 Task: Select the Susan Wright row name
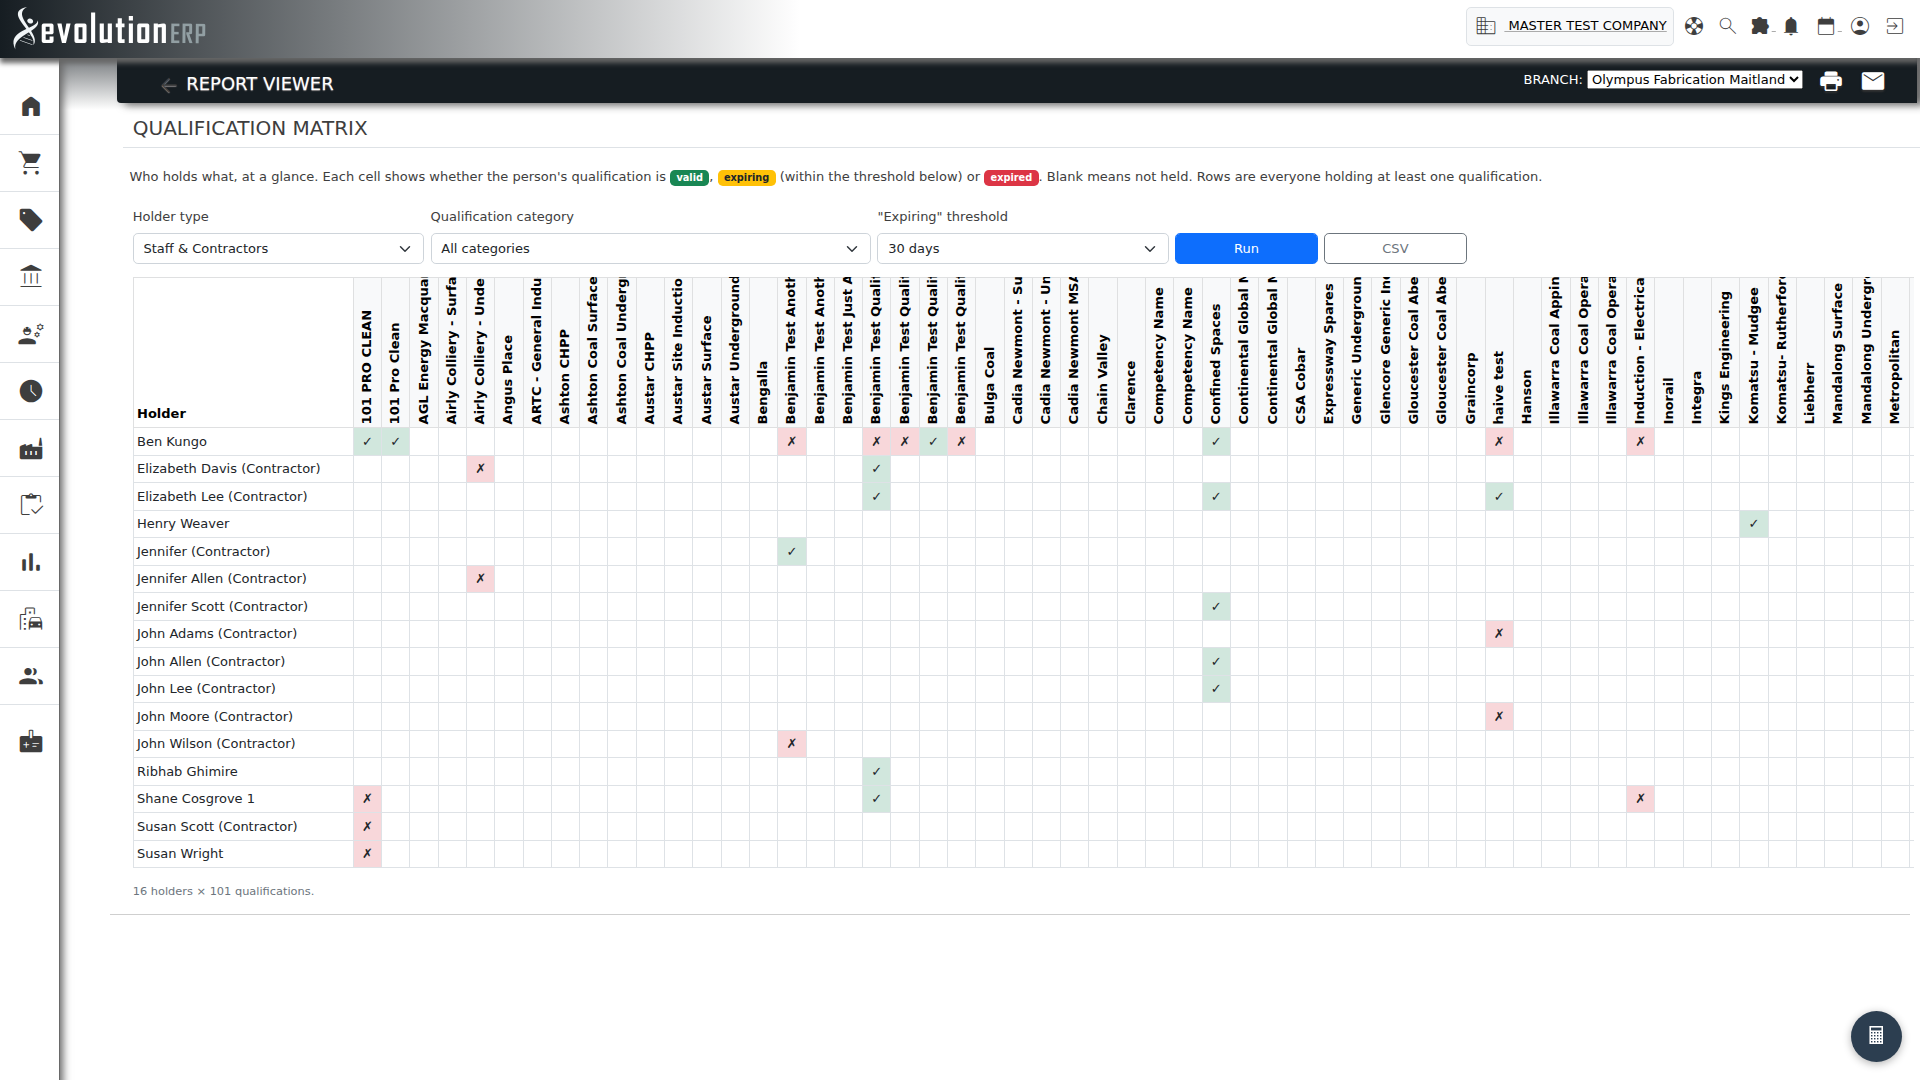180,854
